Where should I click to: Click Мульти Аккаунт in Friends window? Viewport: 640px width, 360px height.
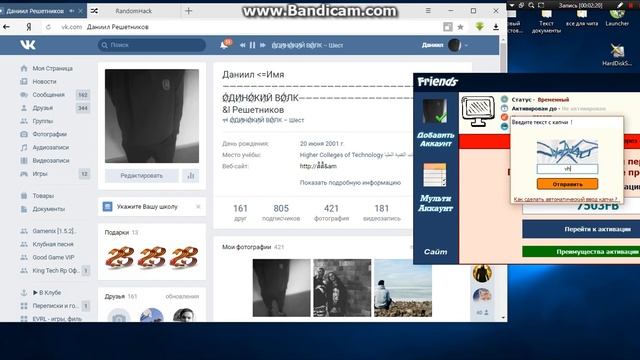coord(436,187)
